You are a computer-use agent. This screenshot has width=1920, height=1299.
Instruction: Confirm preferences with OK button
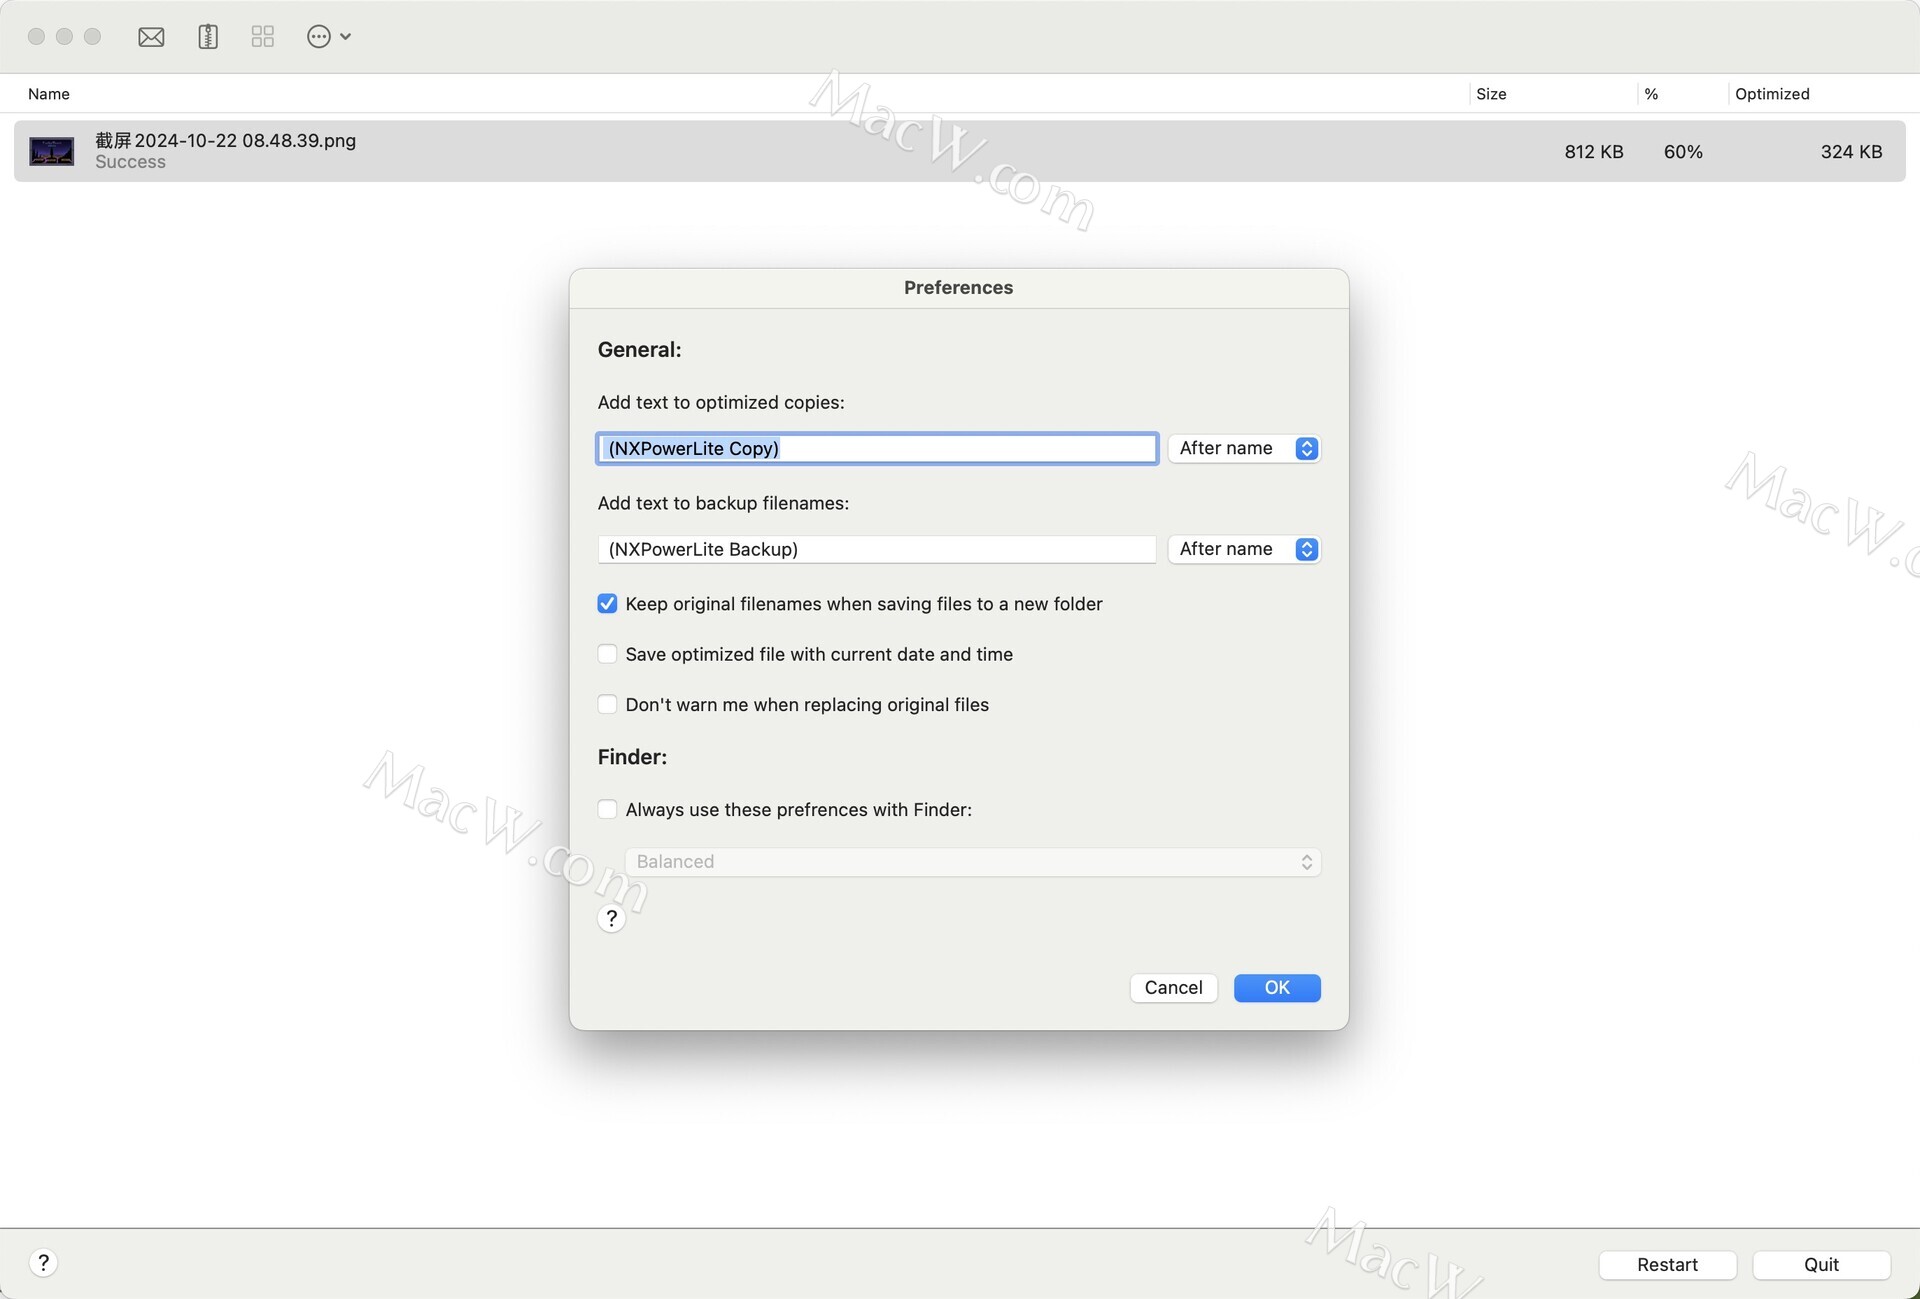(x=1277, y=988)
